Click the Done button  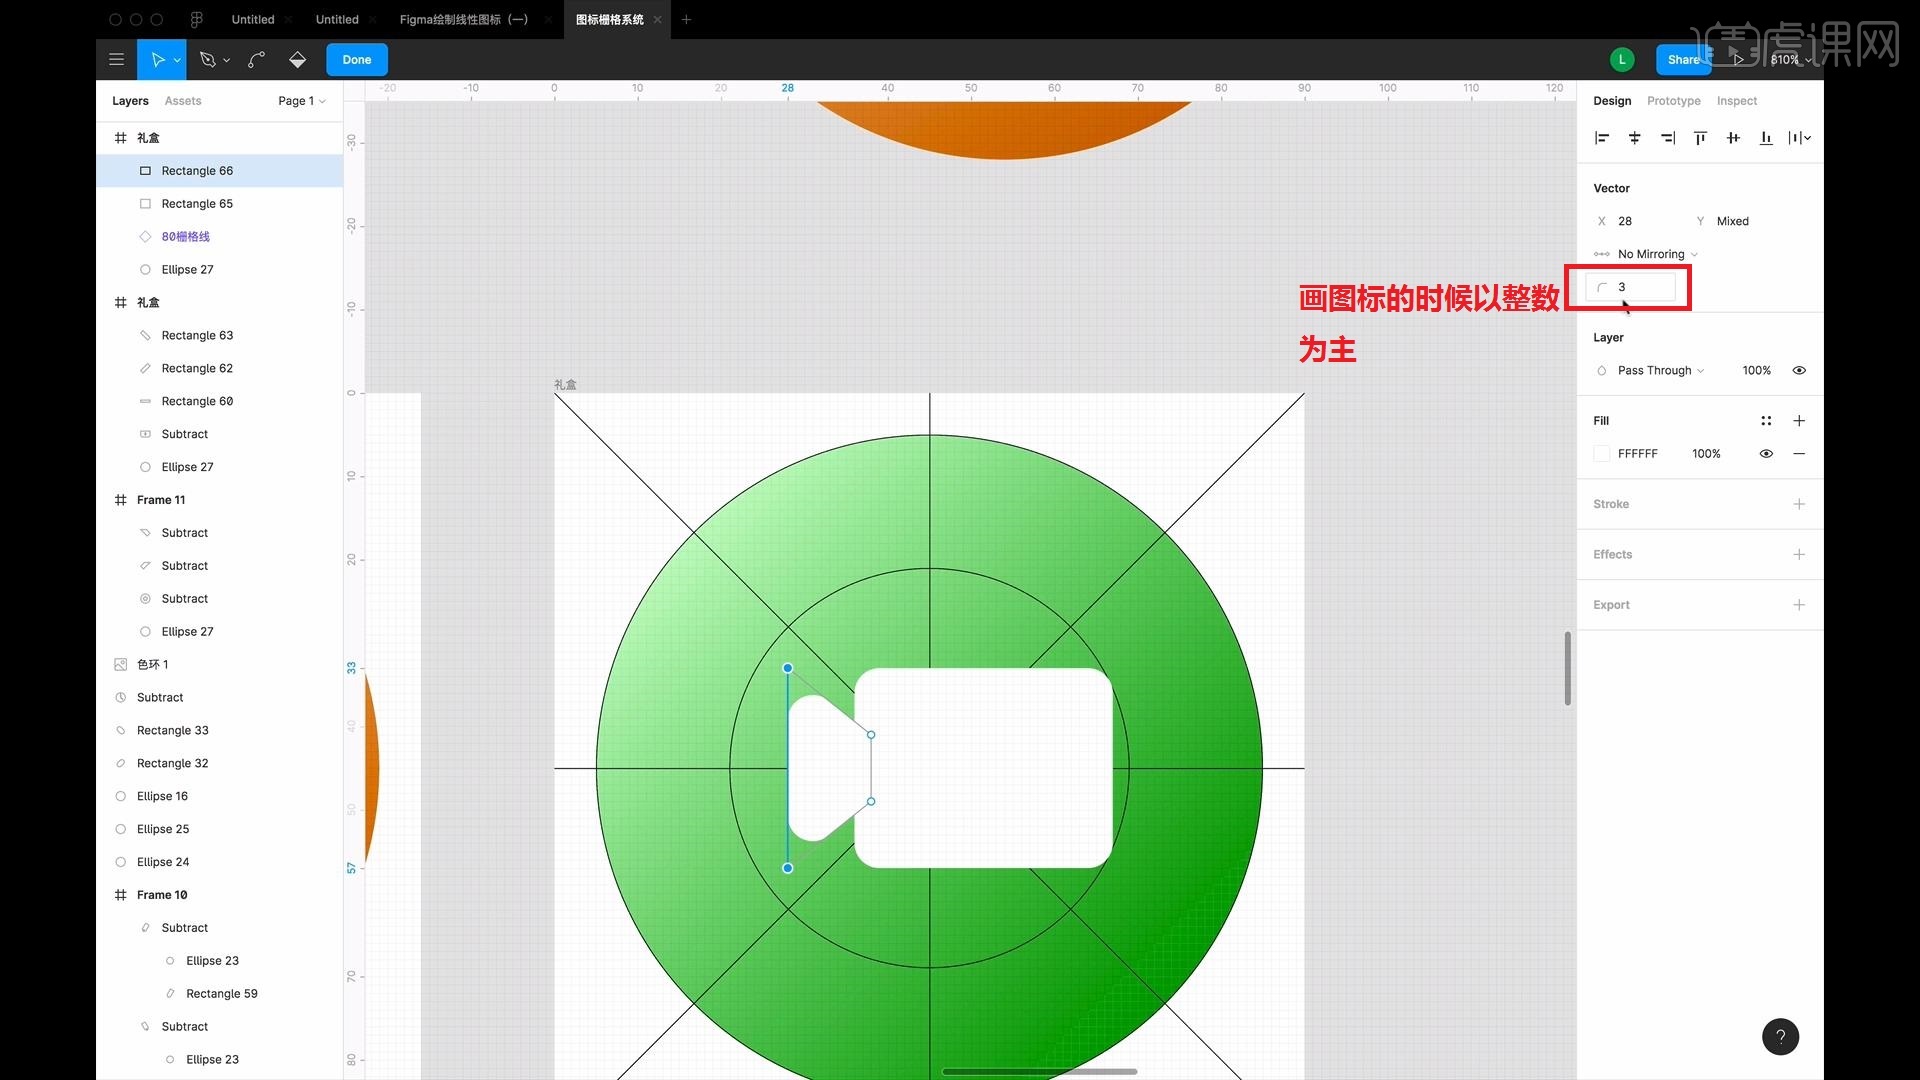pos(357,60)
